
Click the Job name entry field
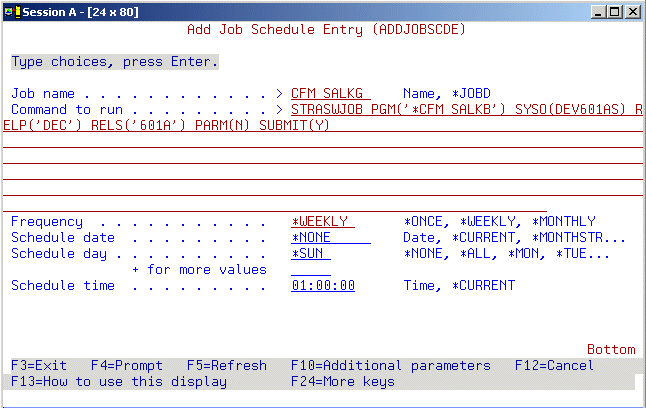click(330, 93)
